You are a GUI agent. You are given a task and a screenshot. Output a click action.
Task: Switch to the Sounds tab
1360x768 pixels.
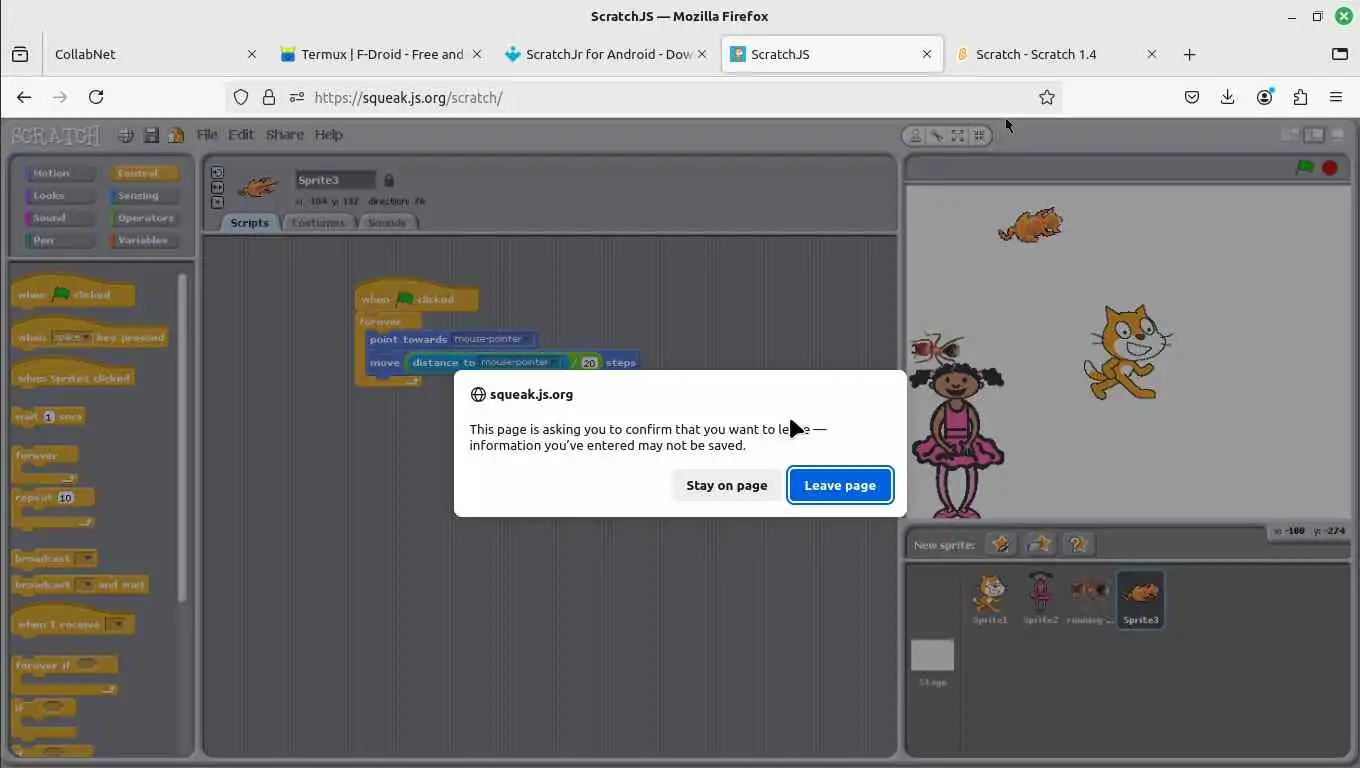pos(387,222)
